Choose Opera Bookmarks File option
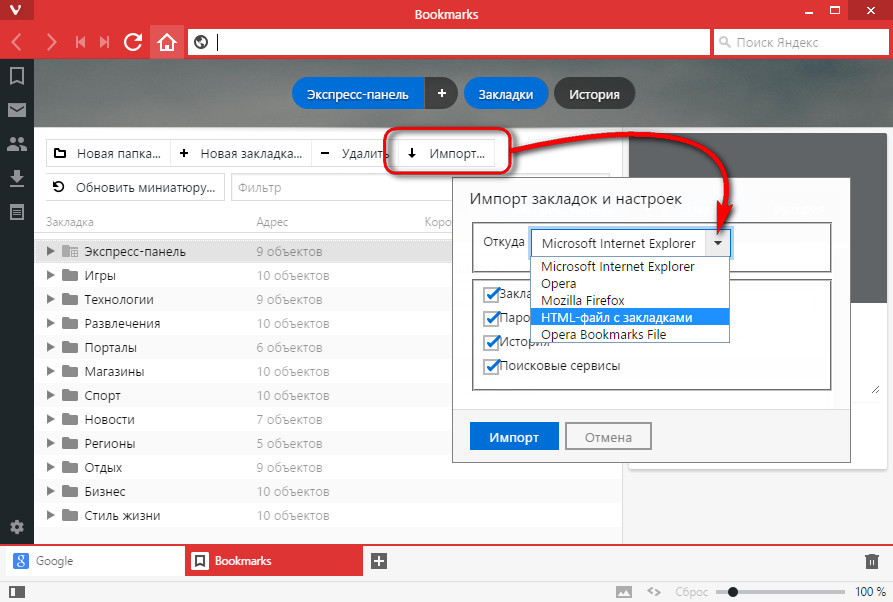The image size is (893, 602). tap(630, 334)
